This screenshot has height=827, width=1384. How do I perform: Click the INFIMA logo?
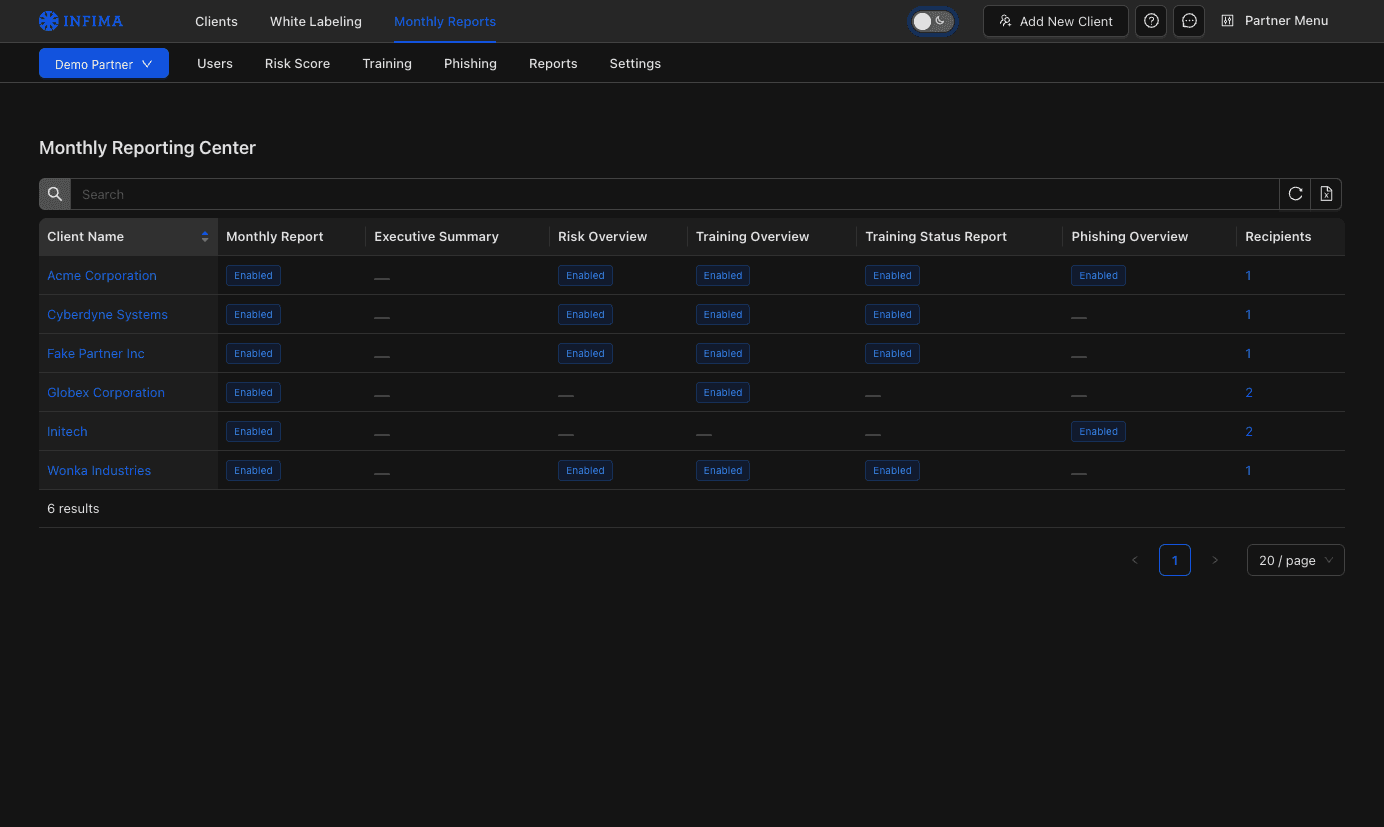81,20
